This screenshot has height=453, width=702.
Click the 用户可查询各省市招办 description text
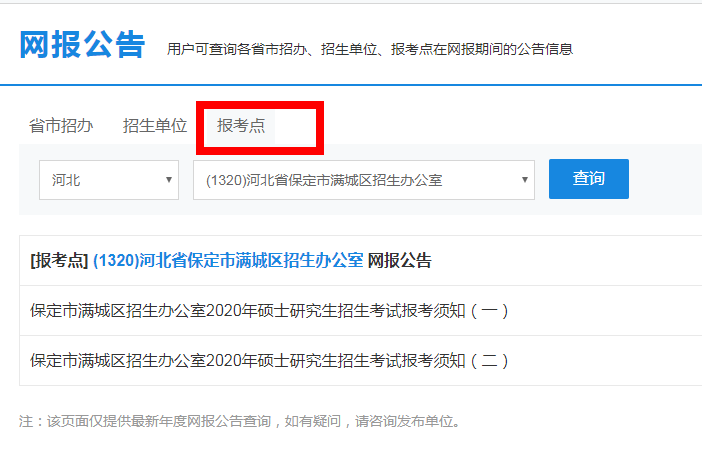click(x=370, y=49)
